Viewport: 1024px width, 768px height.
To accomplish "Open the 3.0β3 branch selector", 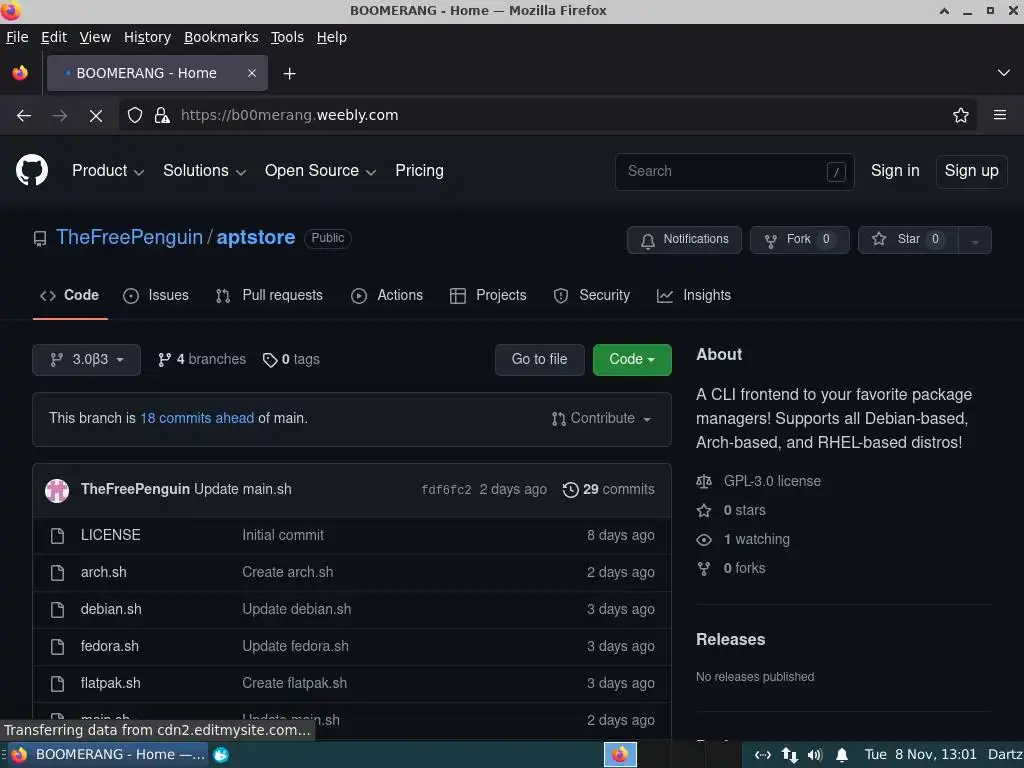I will click(x=86, y=360).
